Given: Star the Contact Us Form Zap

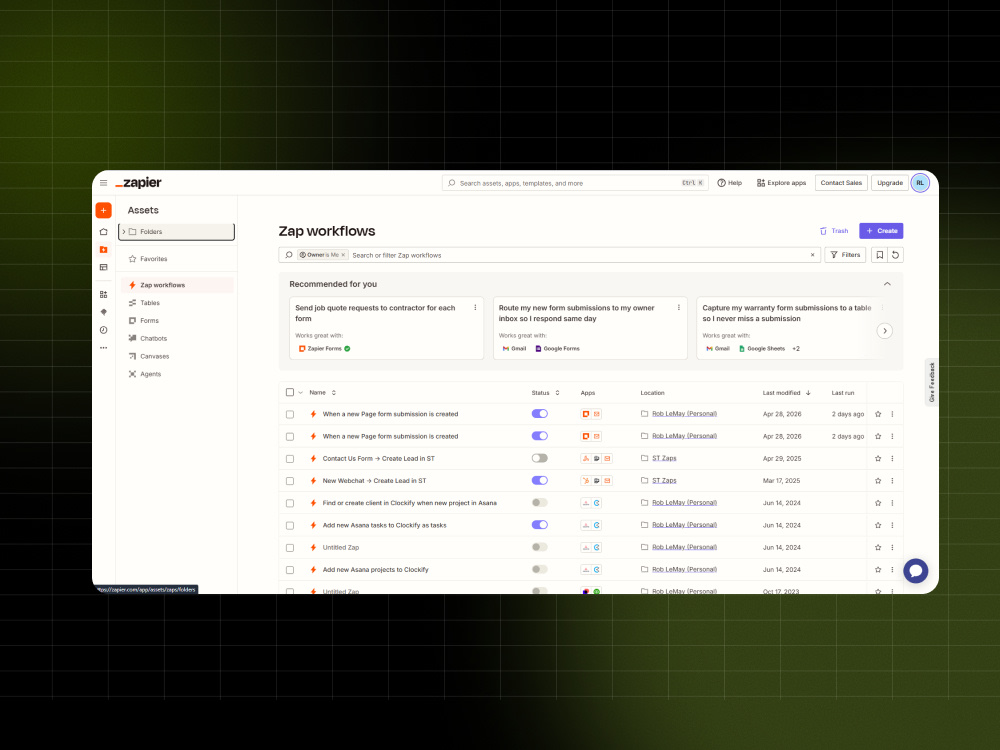Looking at the screenshot, I should coord(878,459).
